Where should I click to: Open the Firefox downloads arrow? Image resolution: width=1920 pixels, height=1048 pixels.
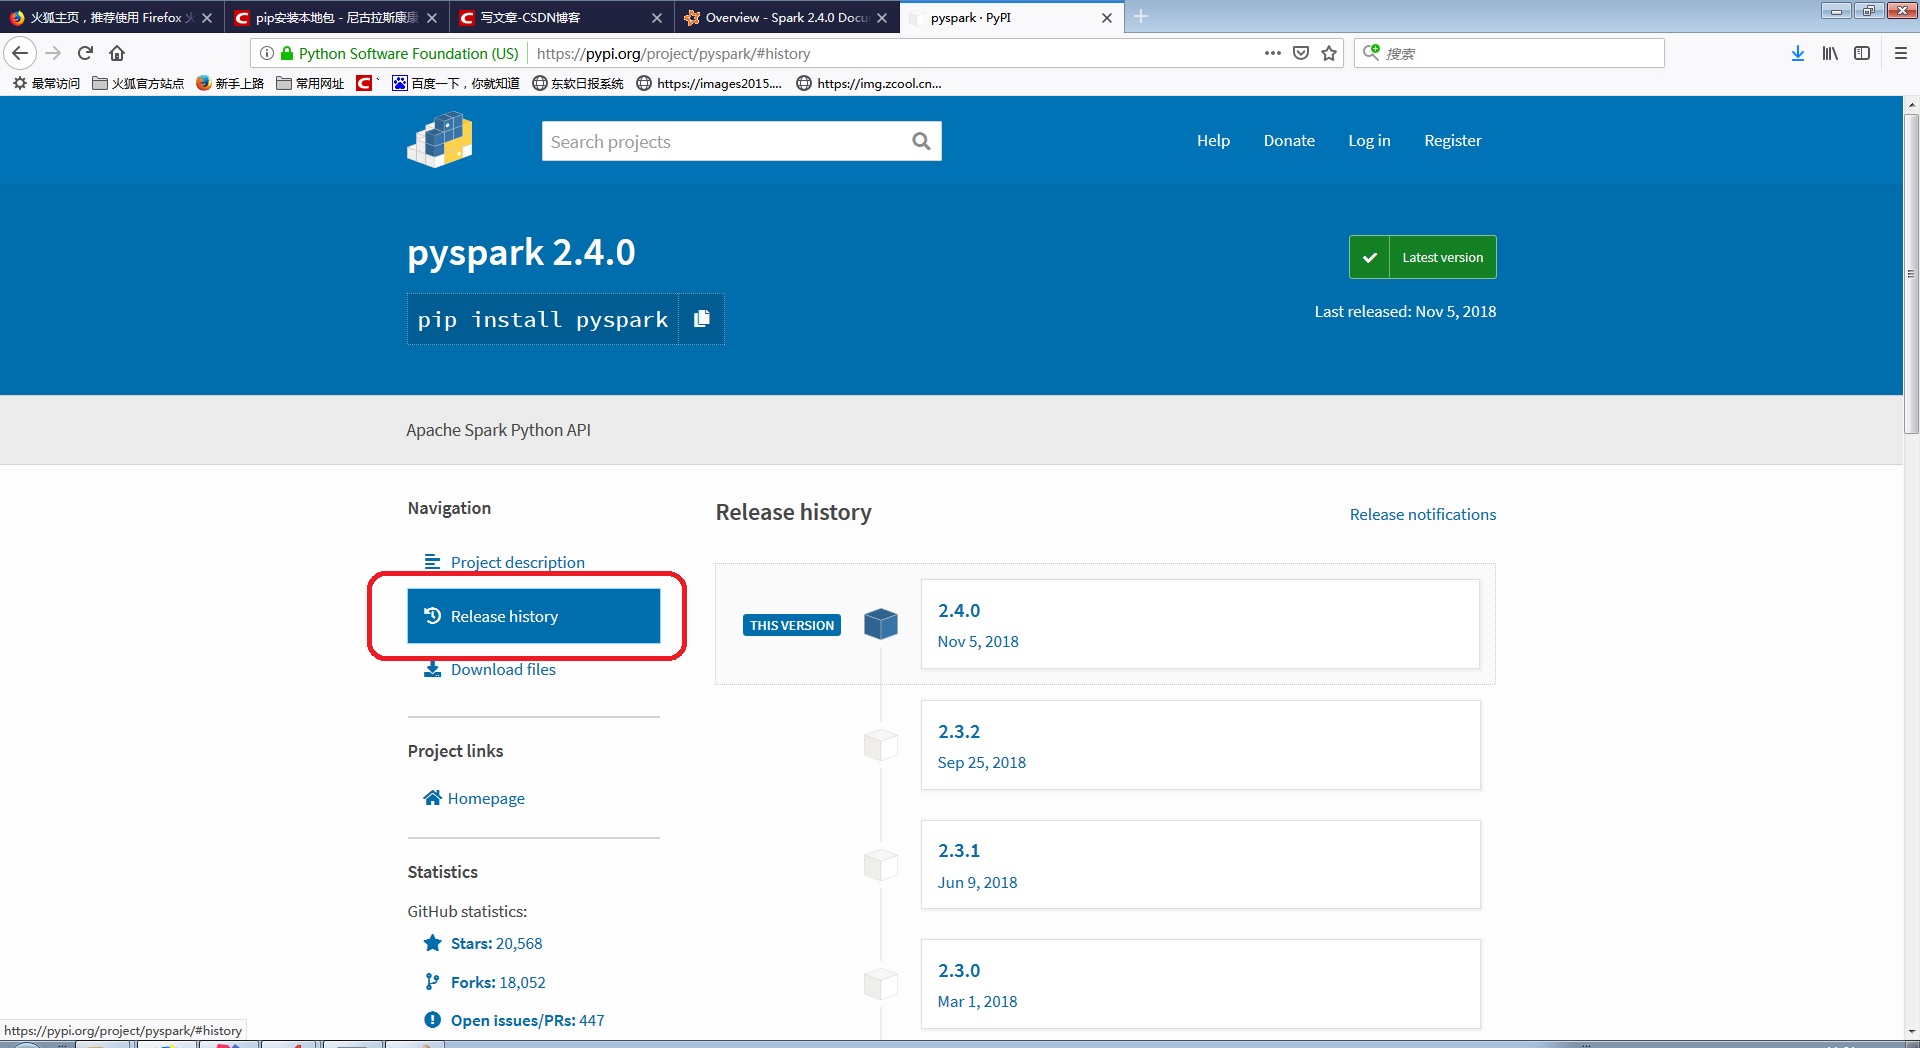1798,53
